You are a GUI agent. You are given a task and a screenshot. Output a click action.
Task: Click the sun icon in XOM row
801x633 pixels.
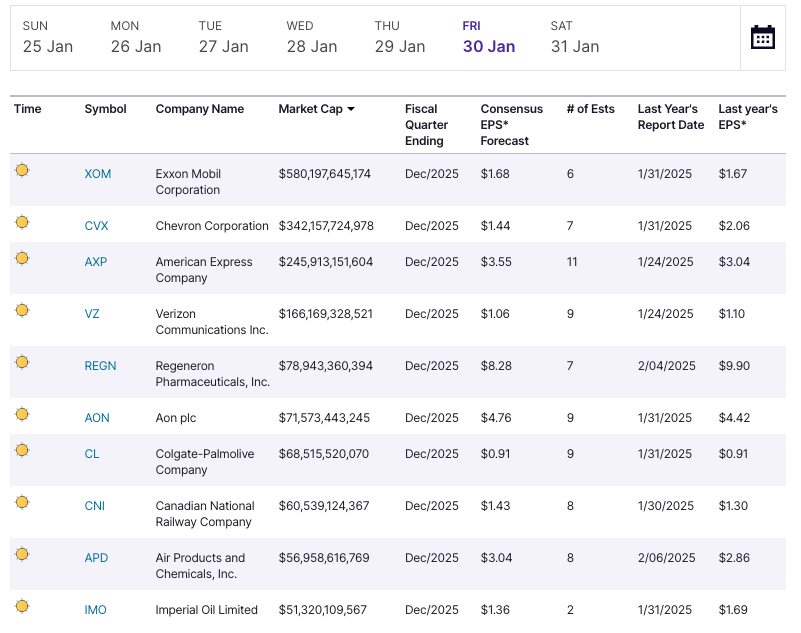pos(22,171)
